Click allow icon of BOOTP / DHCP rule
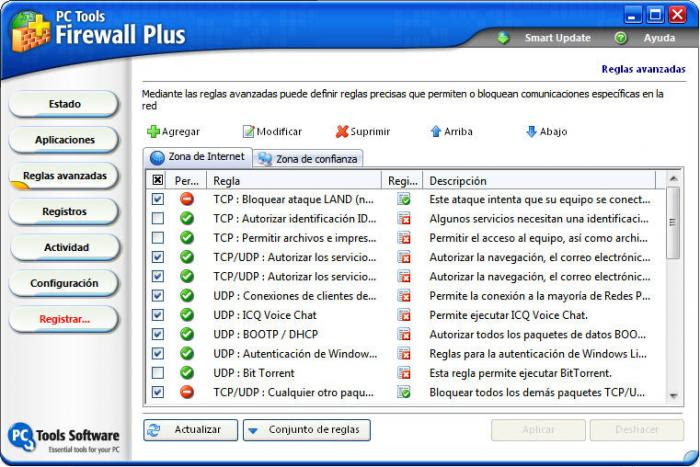 [x=187, y=334]
